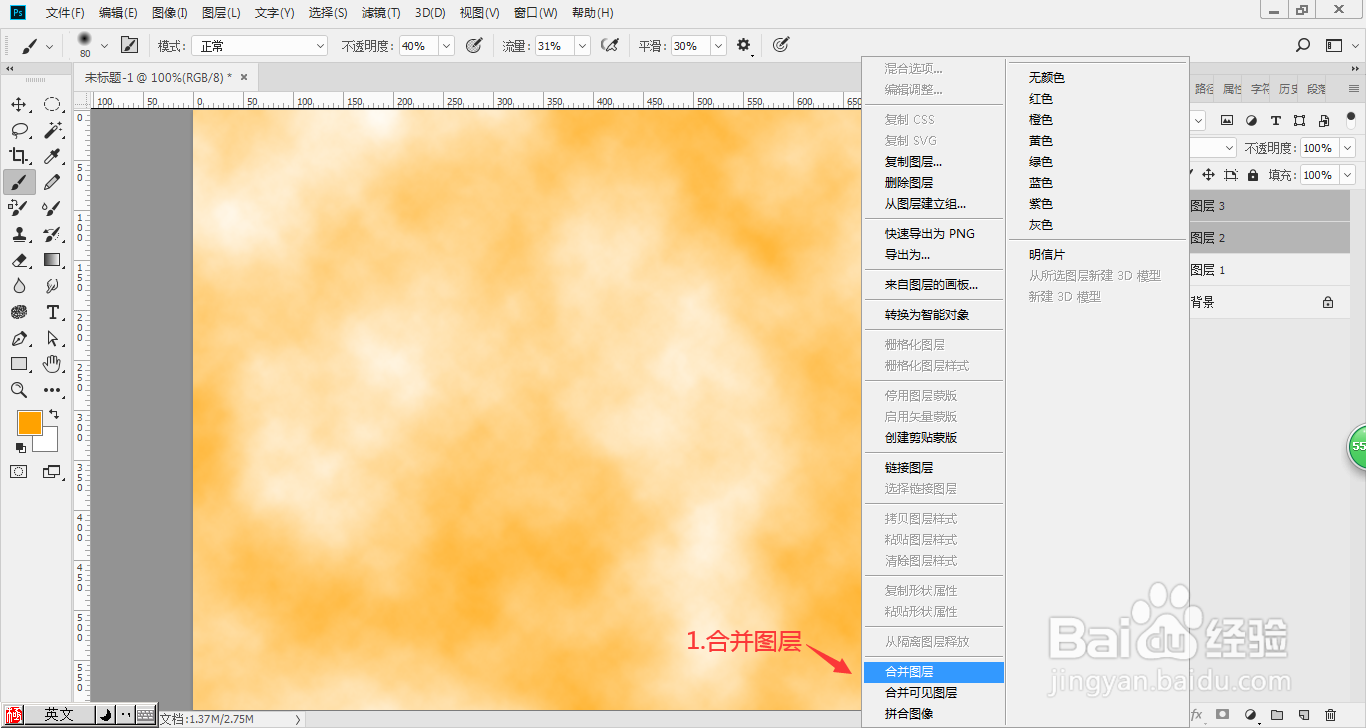Open the blend mode 正常 dropdown
This screenshot has height=728, width=1366.
pos(258,45)
